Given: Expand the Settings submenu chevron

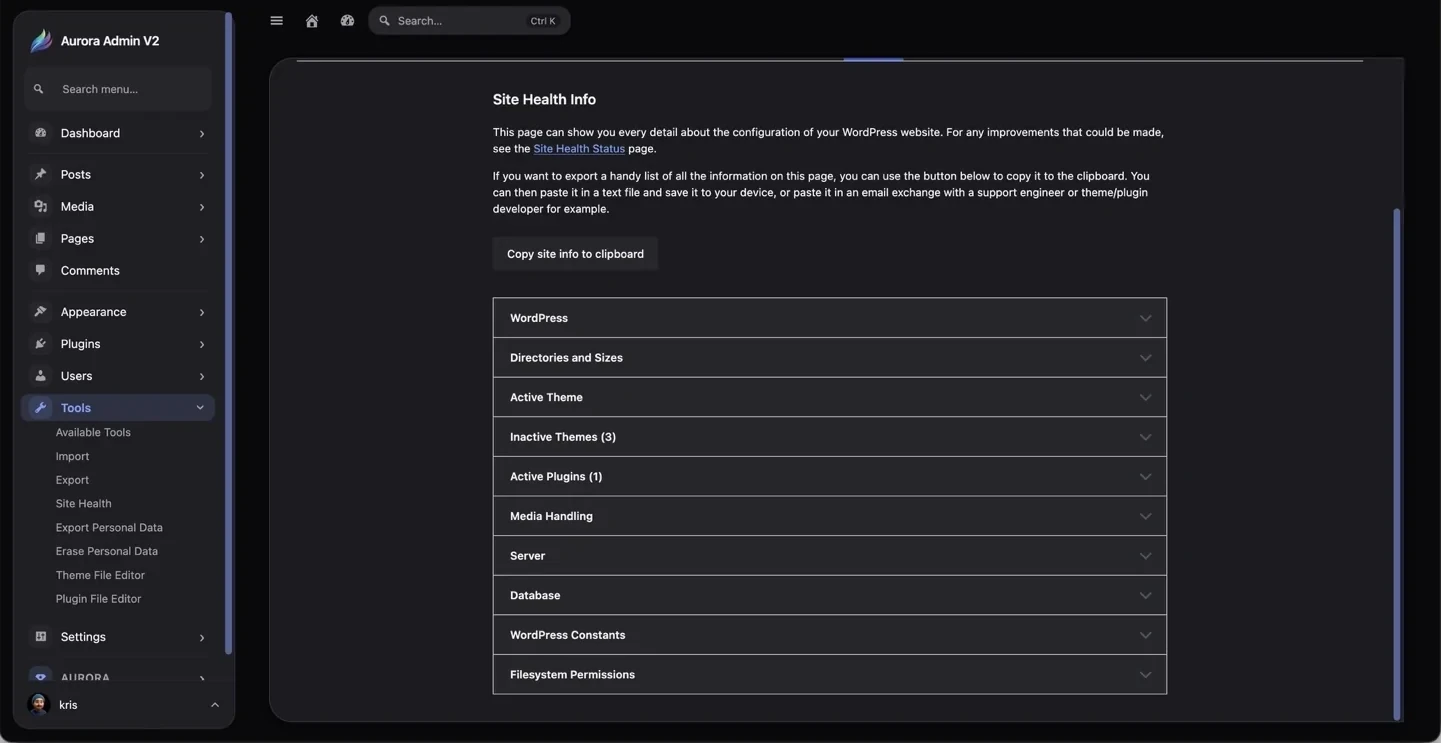Looking at the screenshot, I should [201, 638].
